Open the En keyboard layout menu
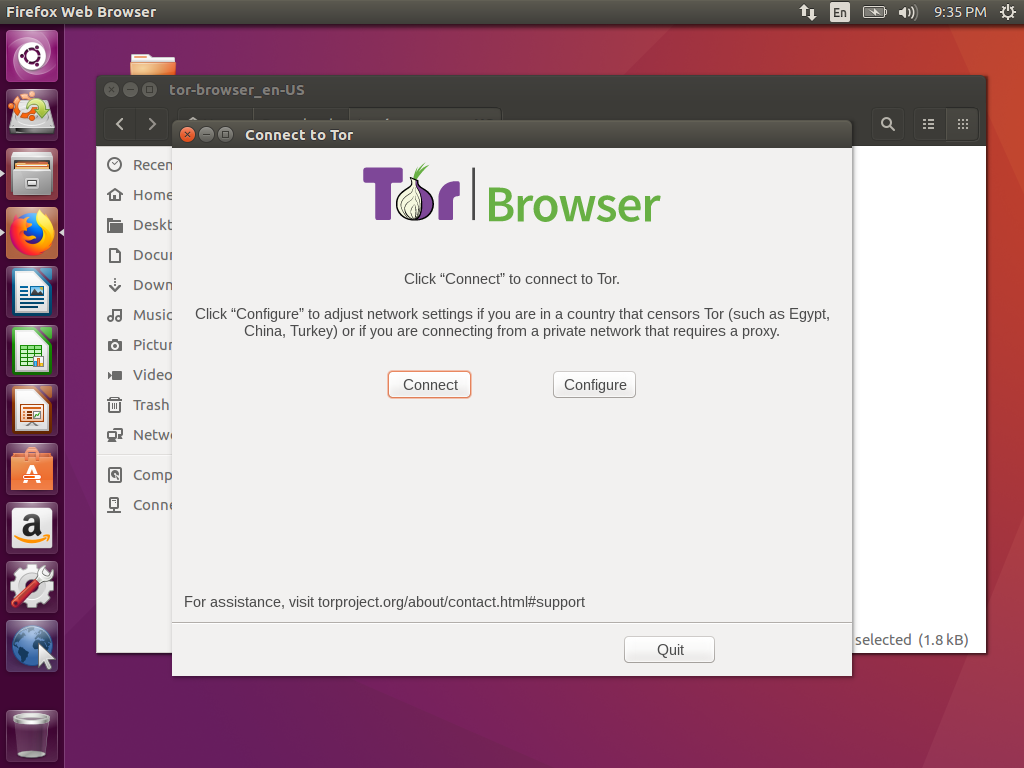This screenshot has height=768, width=1024. [x=840, y=12]
